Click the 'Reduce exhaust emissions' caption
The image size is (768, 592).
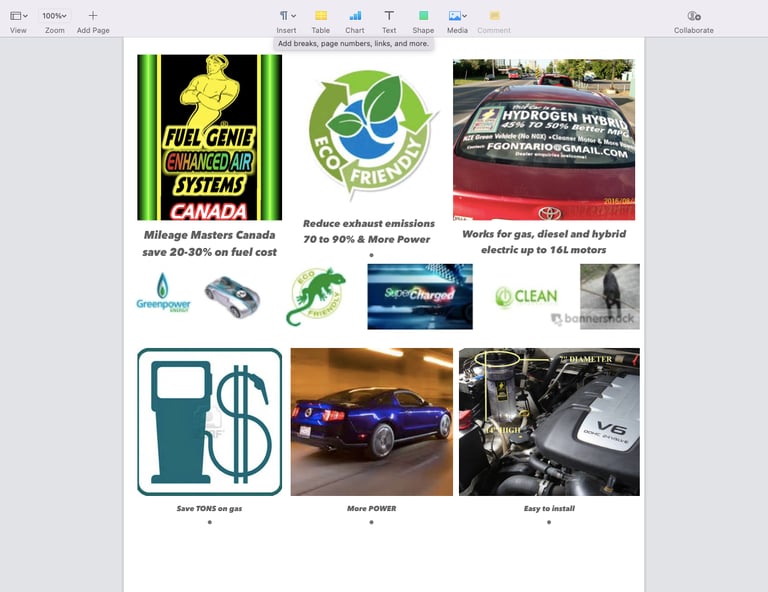click(369, 223)
